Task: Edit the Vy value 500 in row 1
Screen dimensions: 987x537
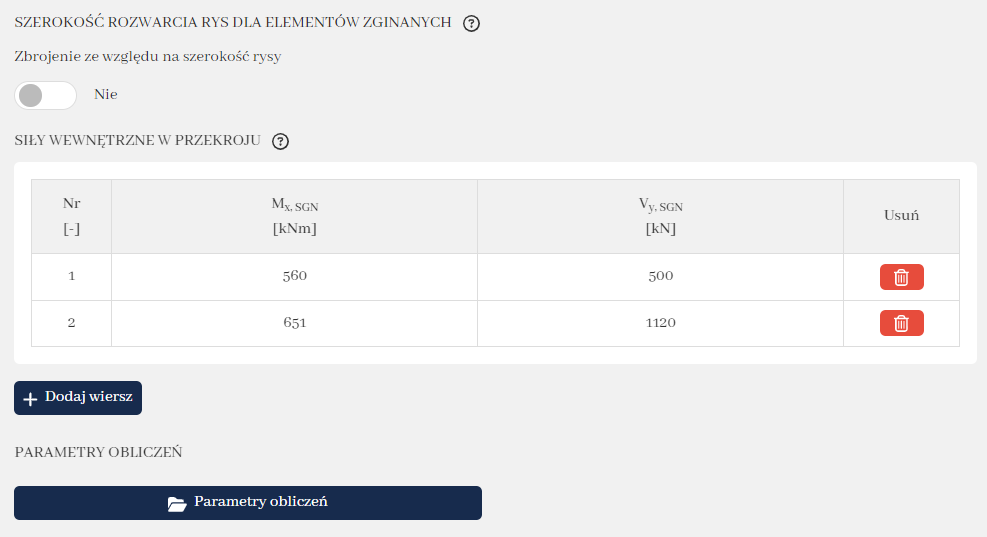Action: point(660,276)
